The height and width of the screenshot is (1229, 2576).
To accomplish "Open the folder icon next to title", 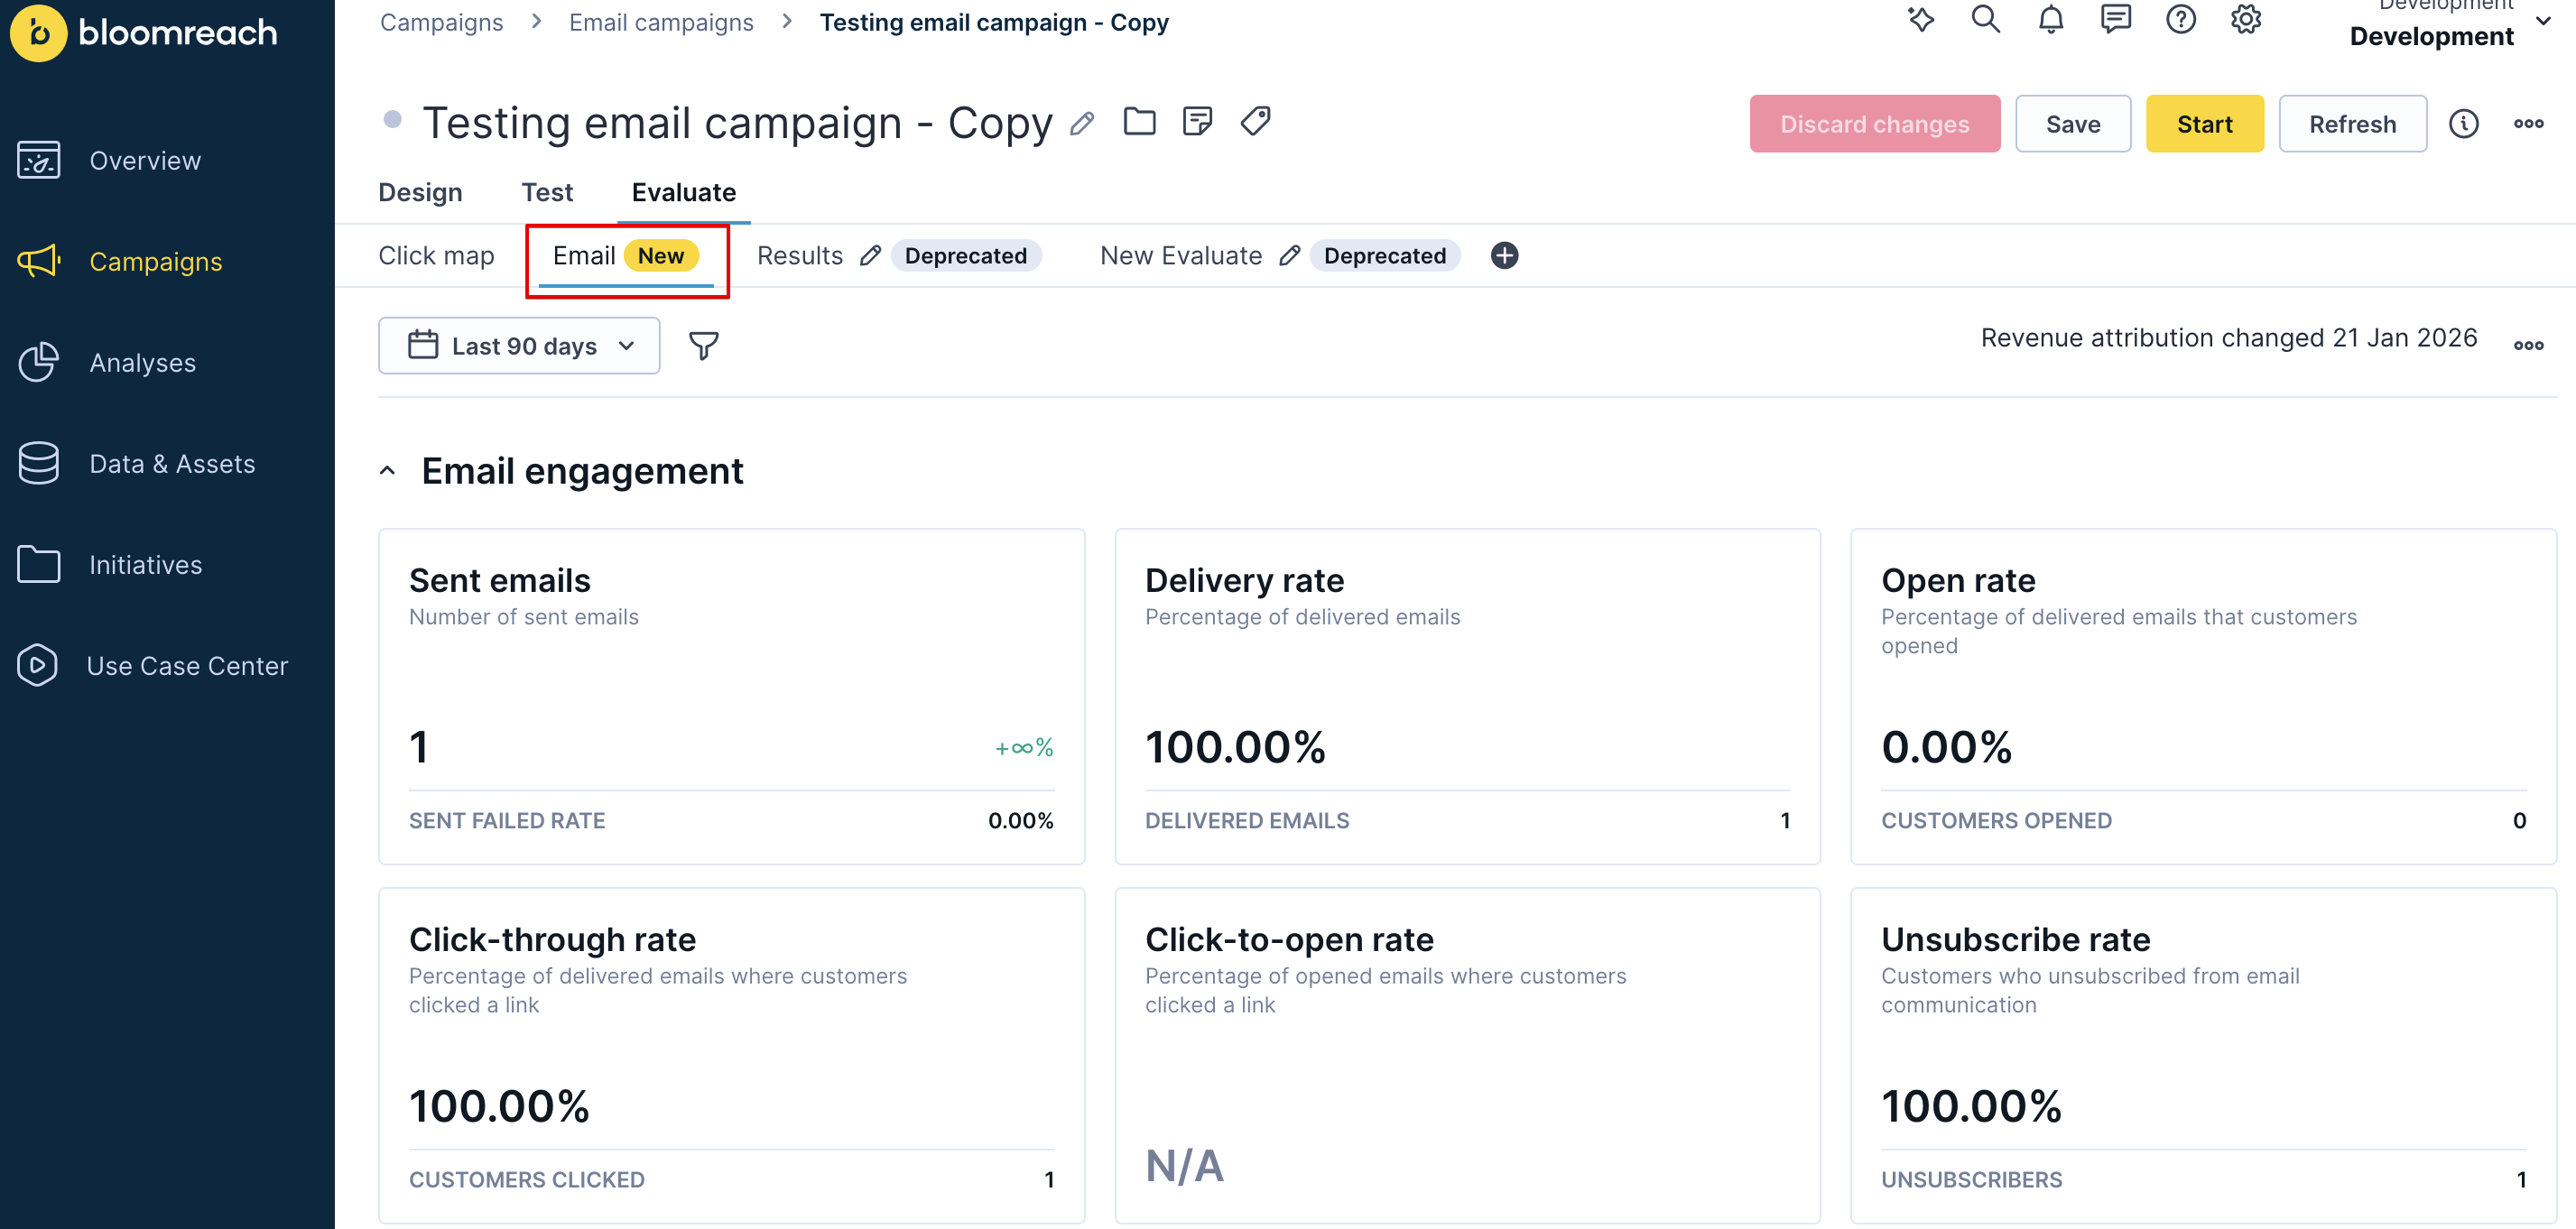I will click(1139, 122).
